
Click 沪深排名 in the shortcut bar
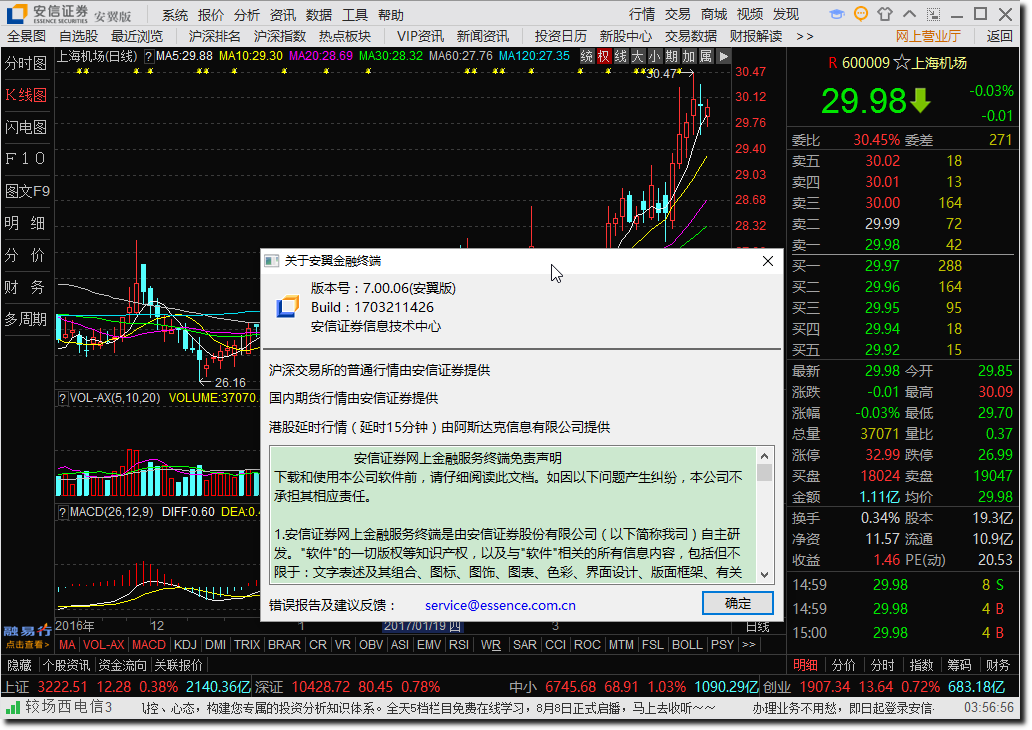click(215, 36)
